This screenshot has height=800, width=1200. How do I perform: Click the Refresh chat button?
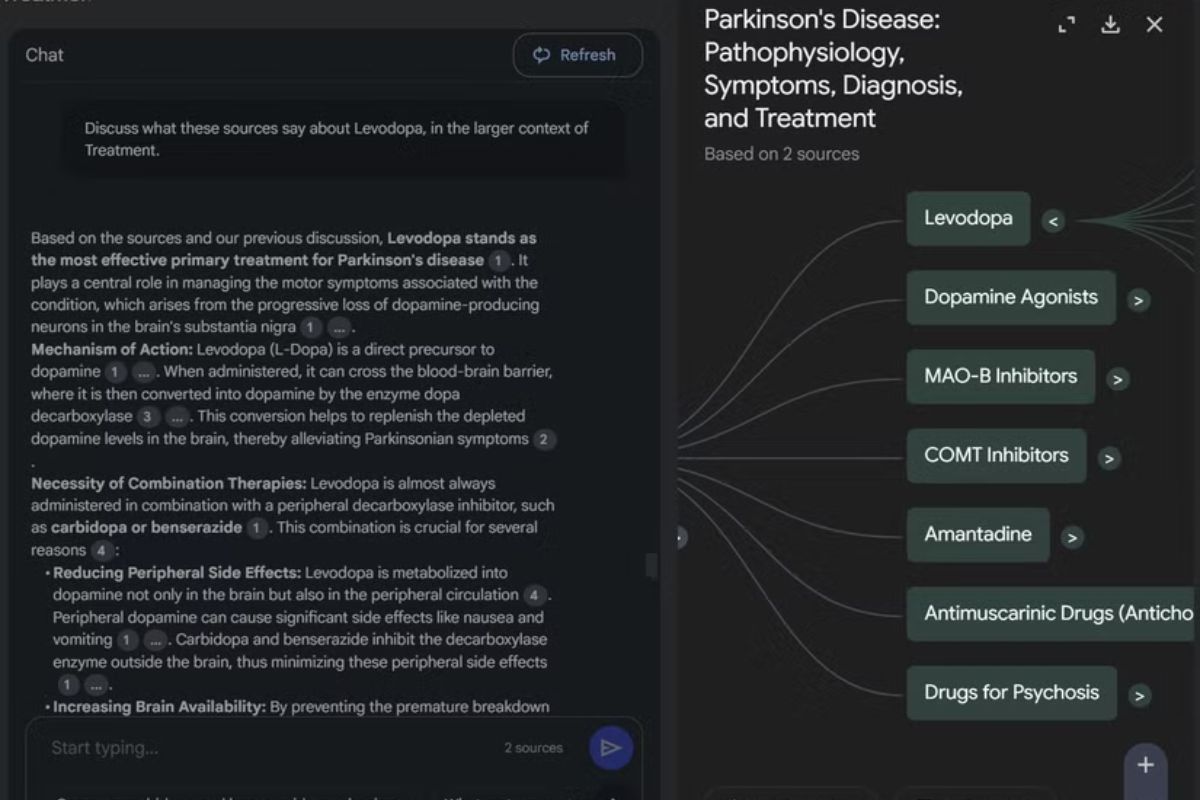[x=577, y=55]
